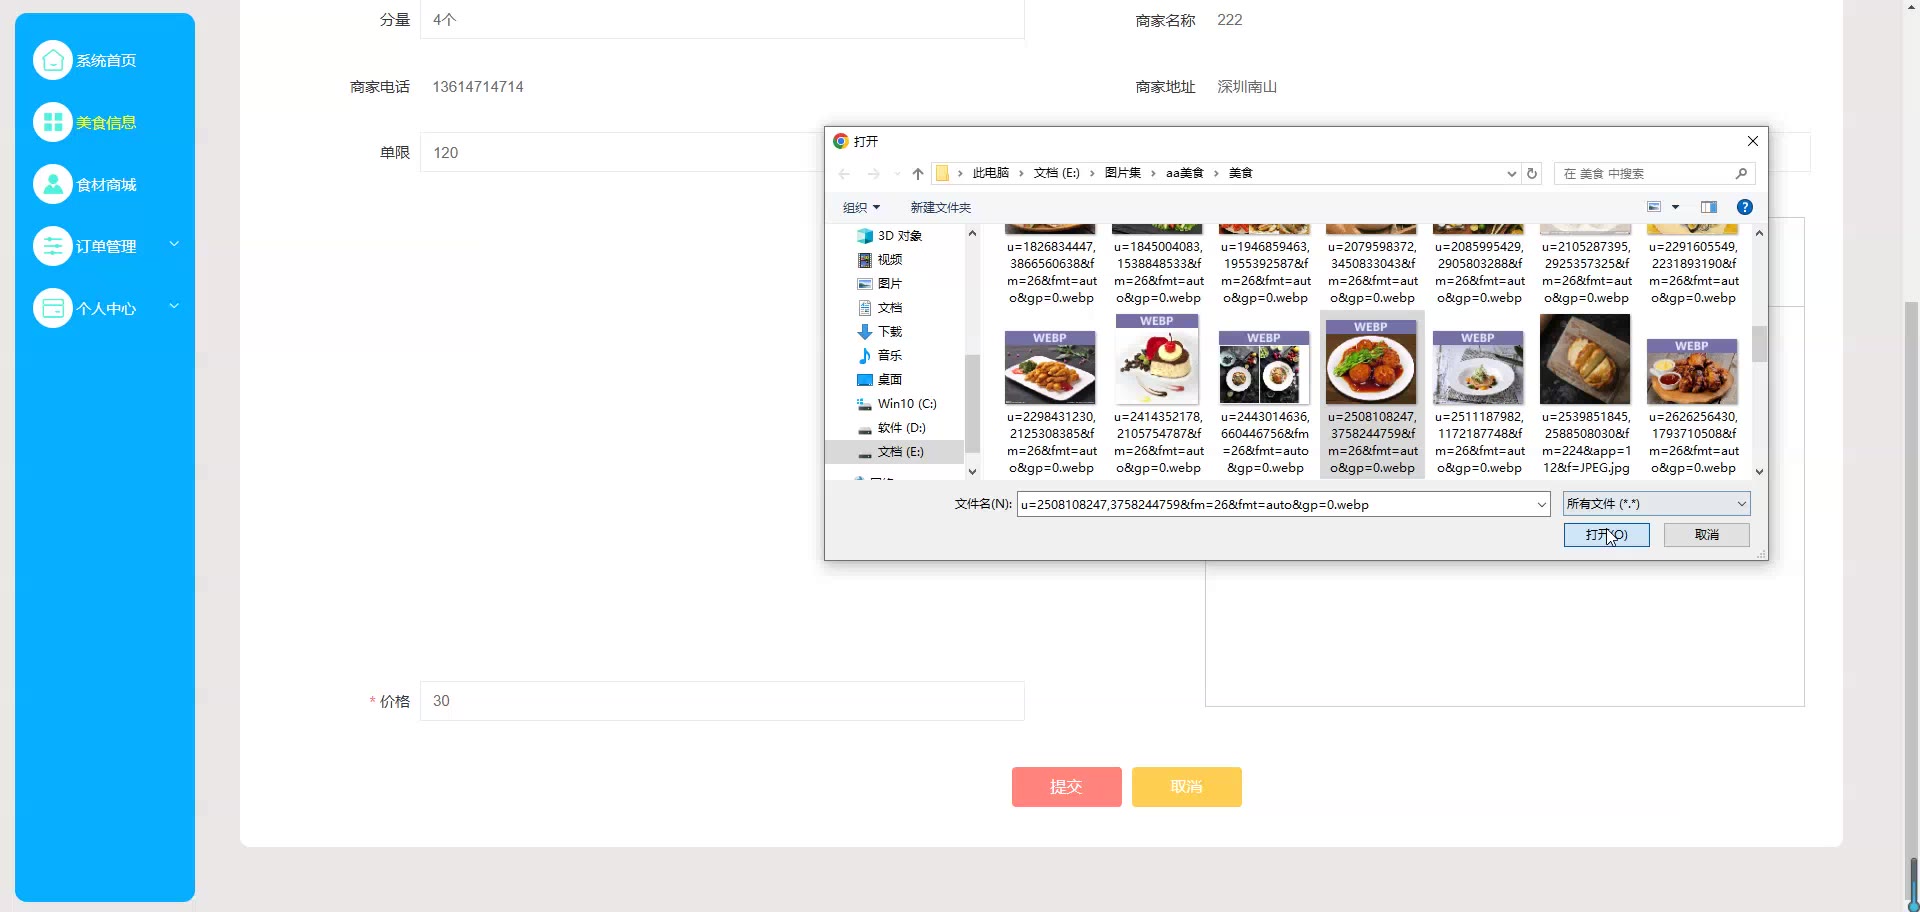Click the 美食信息 grid icon in sidebar
This screenshot has width=1920, height=912.
(x=53, y=122)
